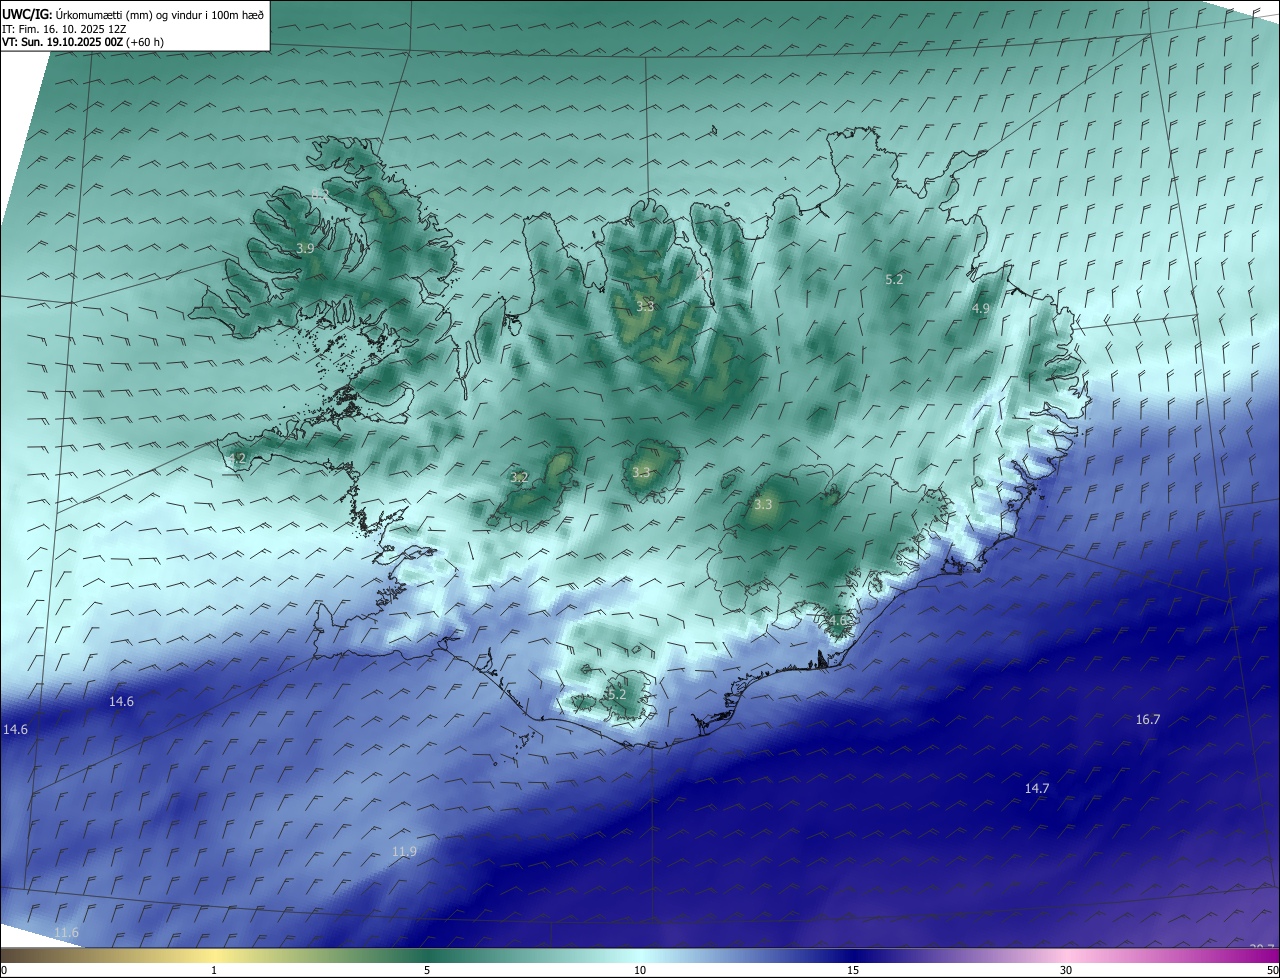Click the 4.6 value near the southeast coast
Image resolution: width=1280 pixels, height=978 pixels.
(x=837, y=620)
